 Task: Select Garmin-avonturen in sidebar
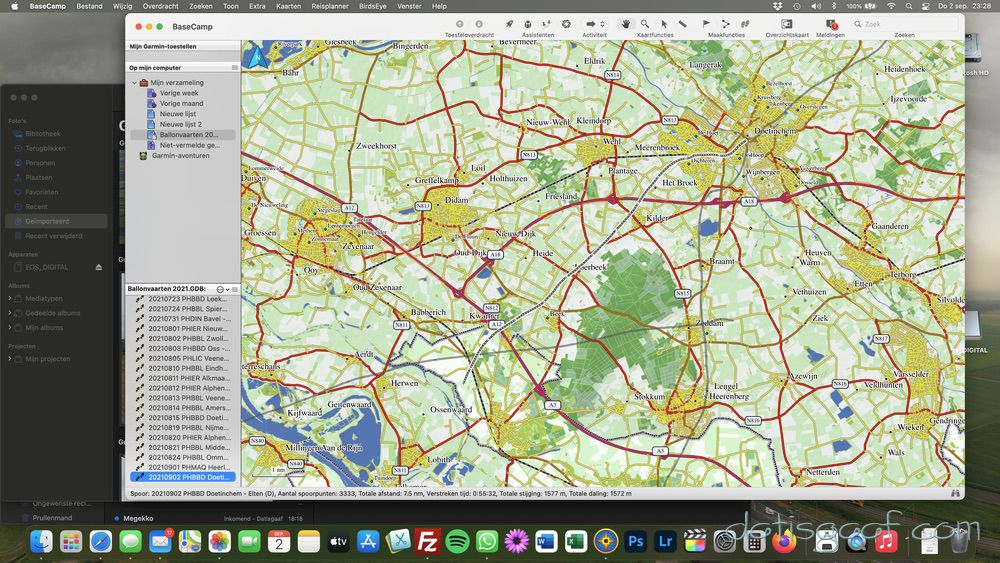(181, 155)
